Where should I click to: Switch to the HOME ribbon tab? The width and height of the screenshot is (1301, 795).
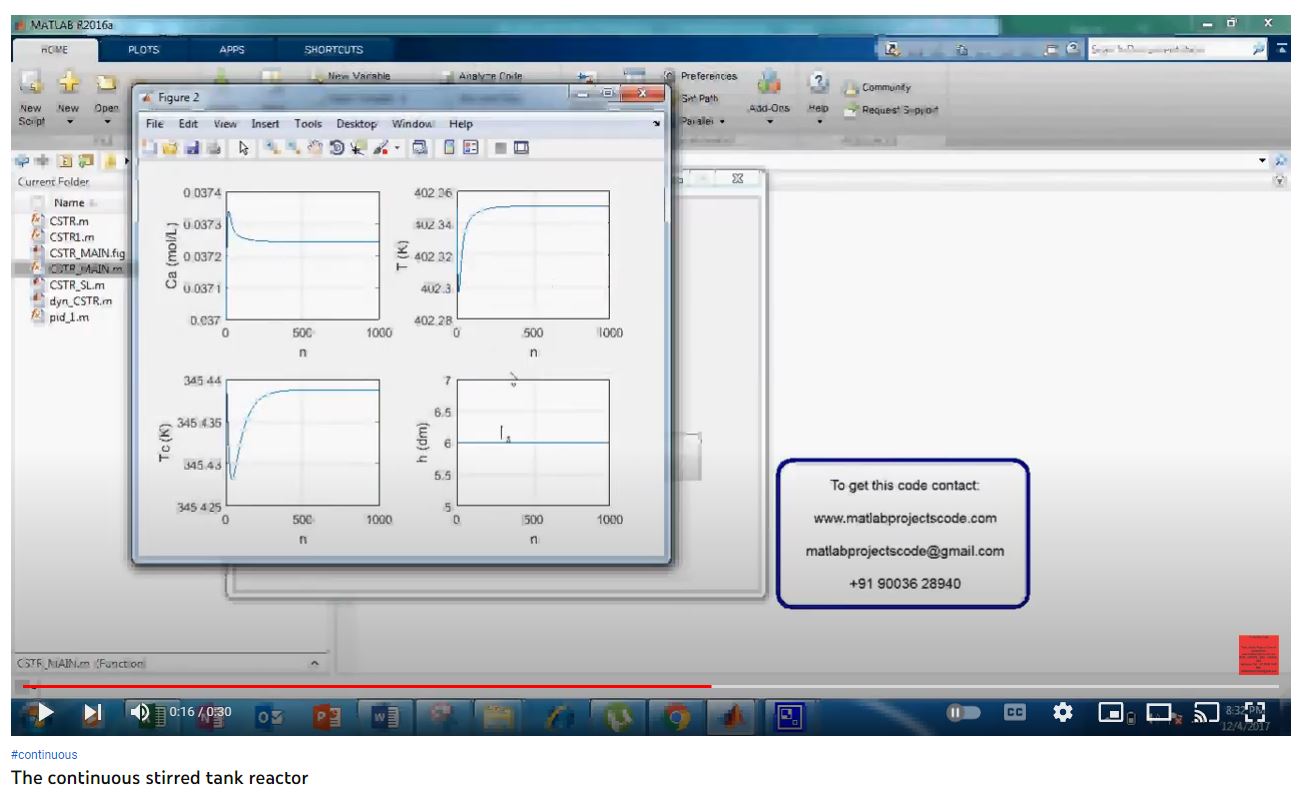tap(54, 49)
